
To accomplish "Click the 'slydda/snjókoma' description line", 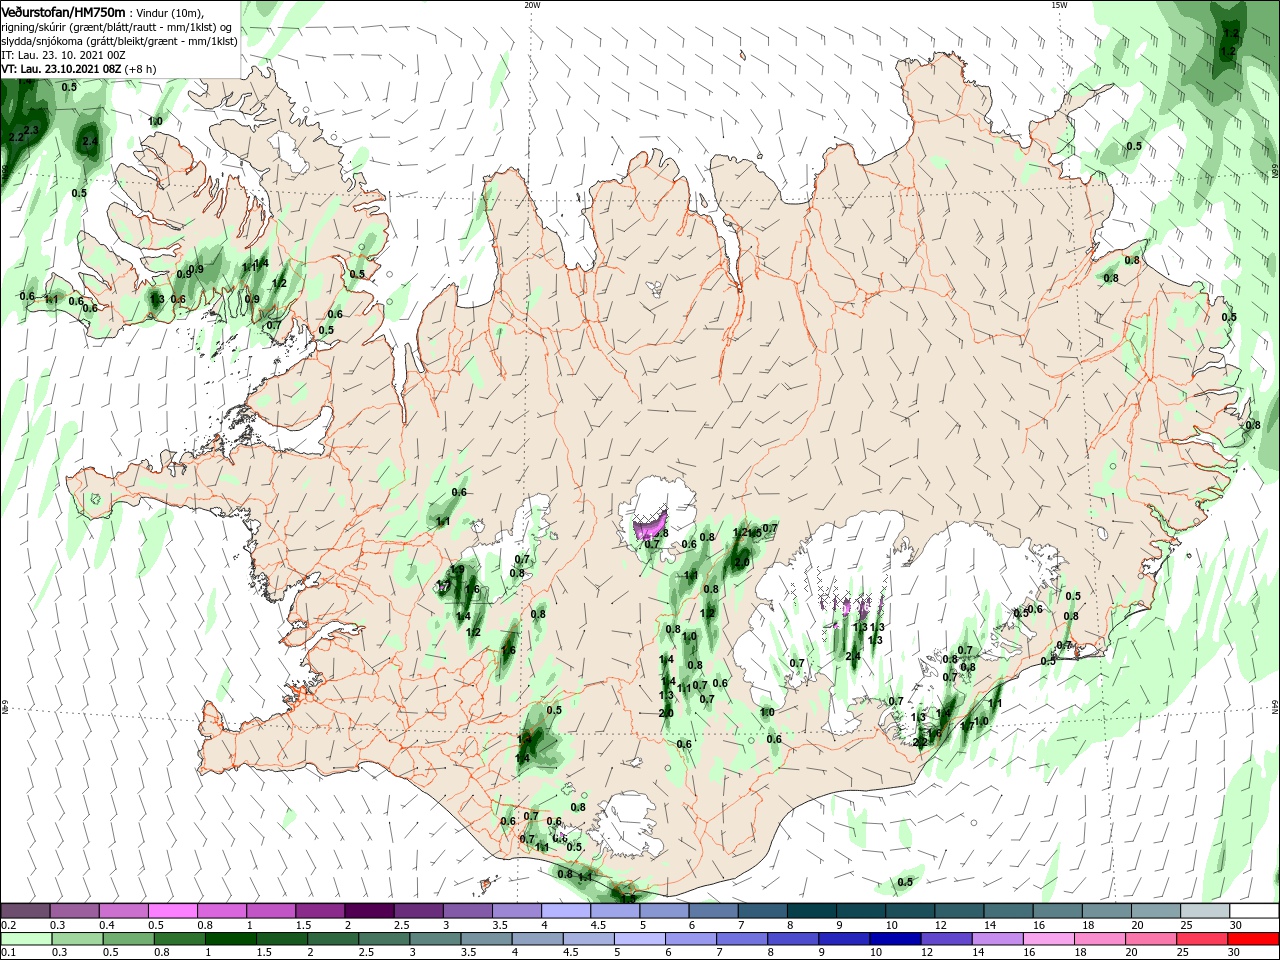I will [x=119, y=41].
